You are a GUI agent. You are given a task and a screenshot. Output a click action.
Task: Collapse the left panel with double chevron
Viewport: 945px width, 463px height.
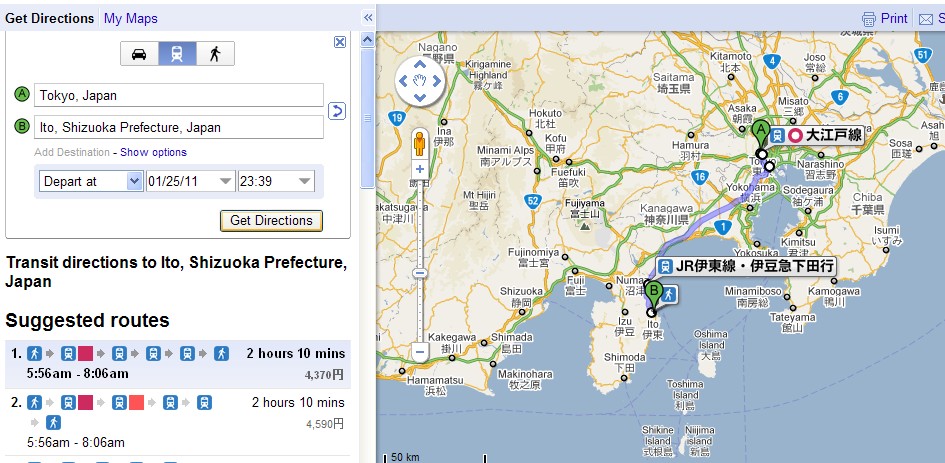pyautogui.click(x=369, y=18)
